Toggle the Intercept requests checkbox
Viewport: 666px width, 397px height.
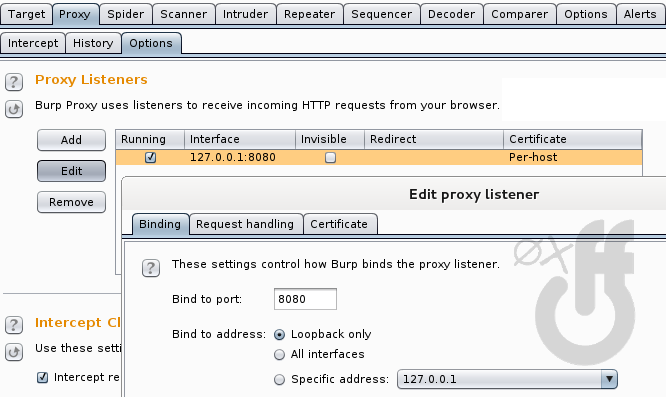click(x=42, y=377)
